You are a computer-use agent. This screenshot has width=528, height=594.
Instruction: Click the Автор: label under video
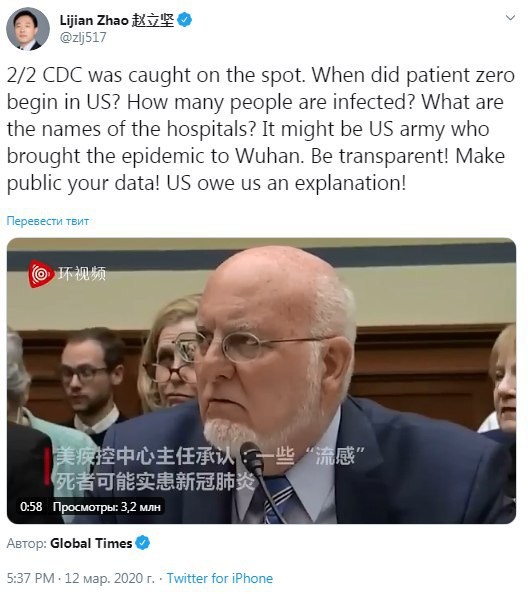(x=27, y=544)
